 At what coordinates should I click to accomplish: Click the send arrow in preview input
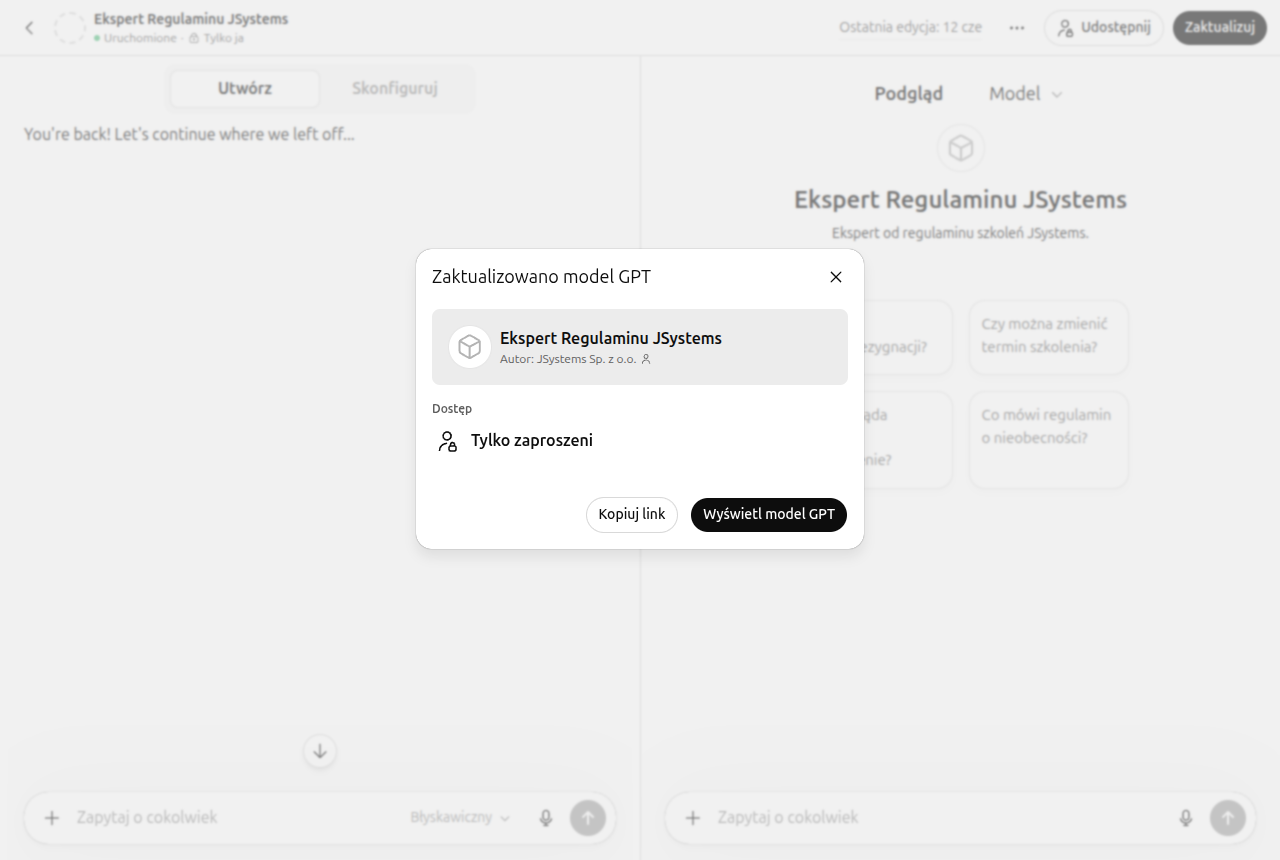tap(1228, 818)
